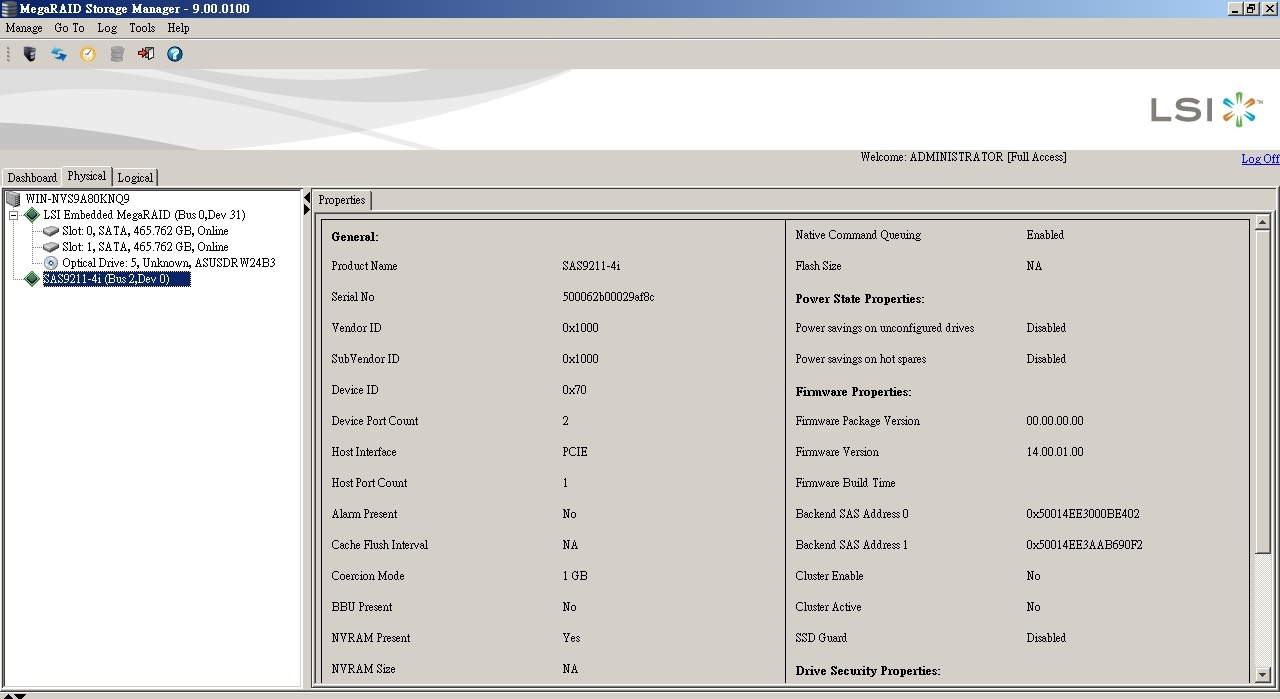This screenshot has width=1280, height=699.
Task: Click the serial number 500062b00029af8c
Action: (x=608, y=297)
